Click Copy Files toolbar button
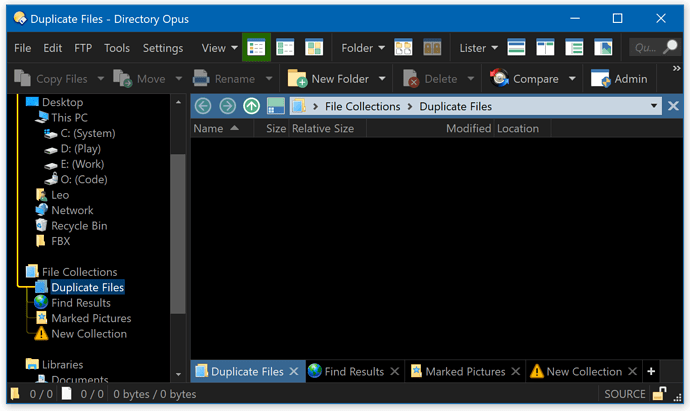Viewport: 690px width, 411px height. [x=51, y=79]
